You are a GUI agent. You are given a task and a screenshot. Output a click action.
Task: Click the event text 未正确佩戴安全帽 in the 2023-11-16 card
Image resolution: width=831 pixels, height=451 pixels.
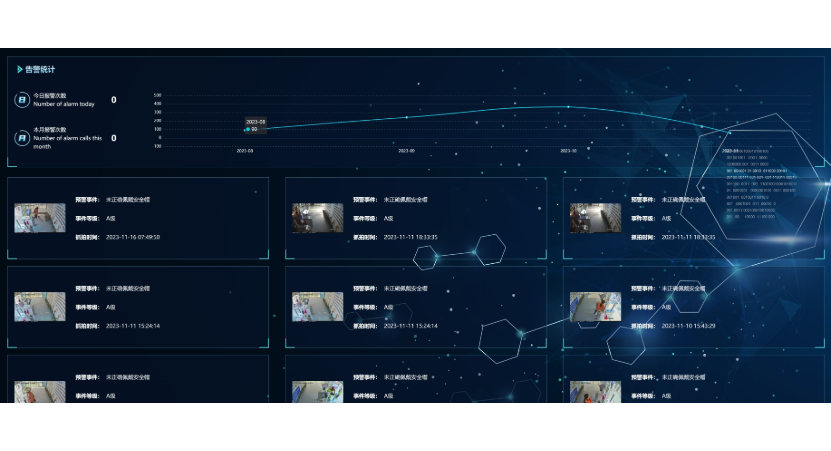[x=128, y=200]
